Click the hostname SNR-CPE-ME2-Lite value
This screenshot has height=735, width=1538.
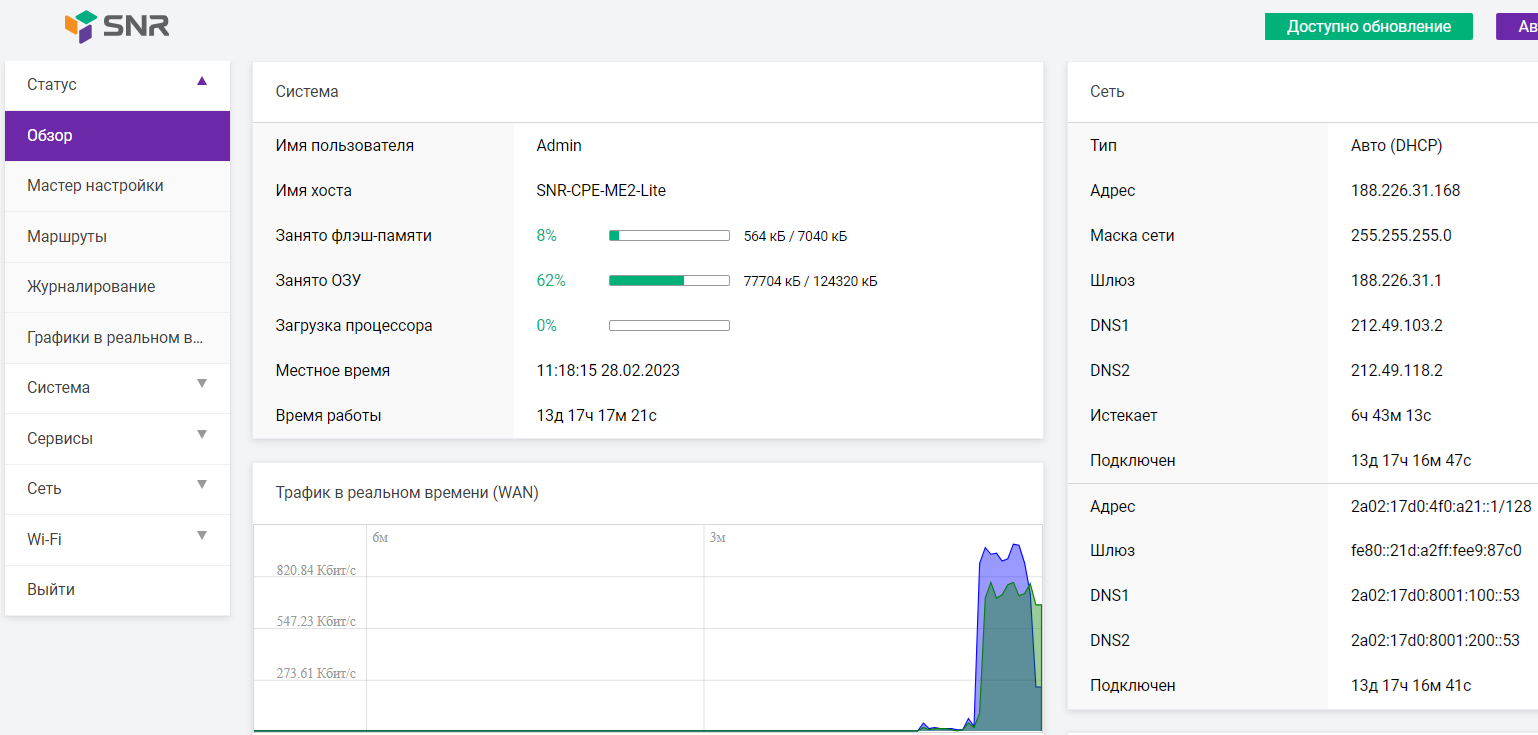601,191
